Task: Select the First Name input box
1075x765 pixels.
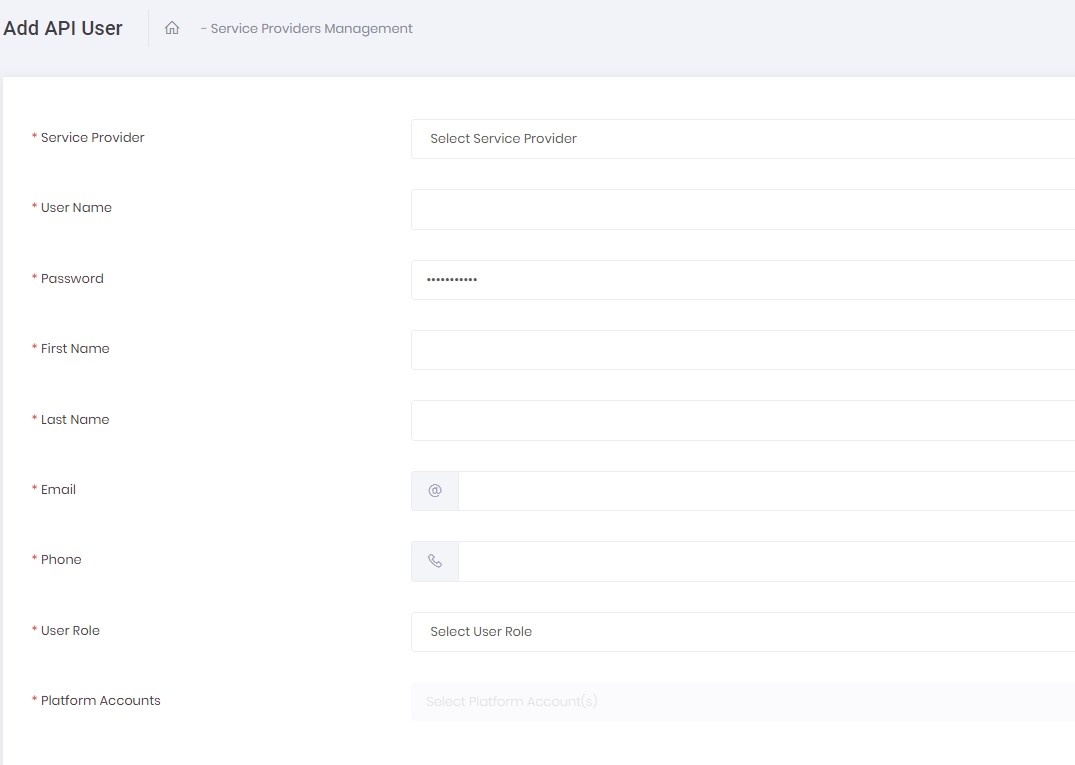Action: point(742,350)
